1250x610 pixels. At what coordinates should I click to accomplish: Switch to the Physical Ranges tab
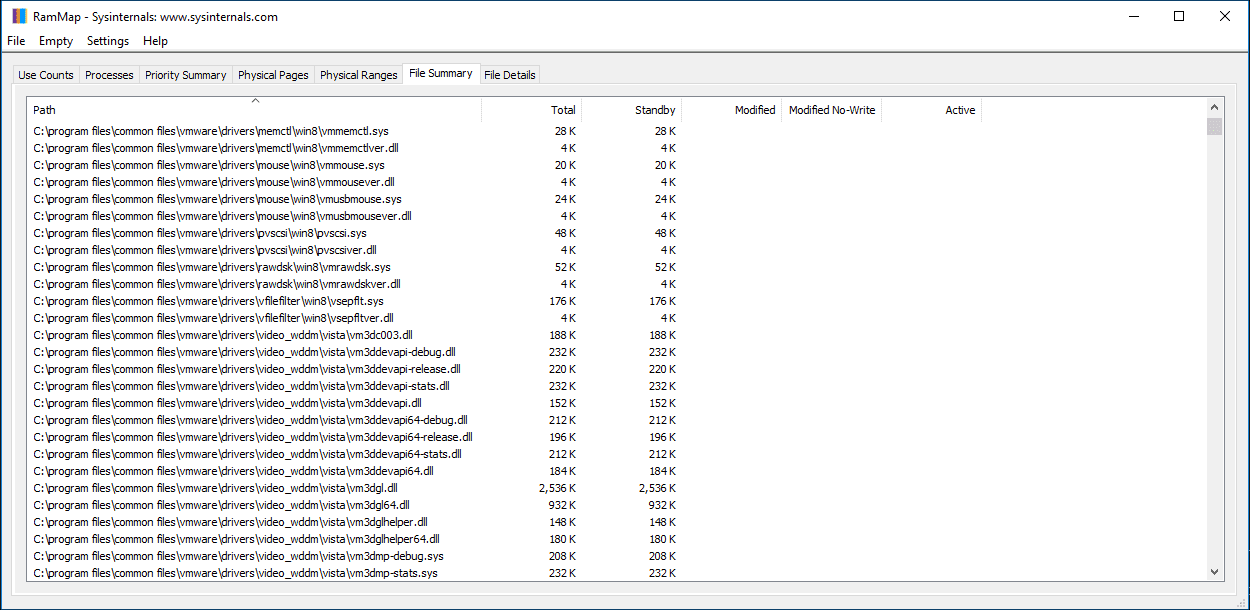358,74
